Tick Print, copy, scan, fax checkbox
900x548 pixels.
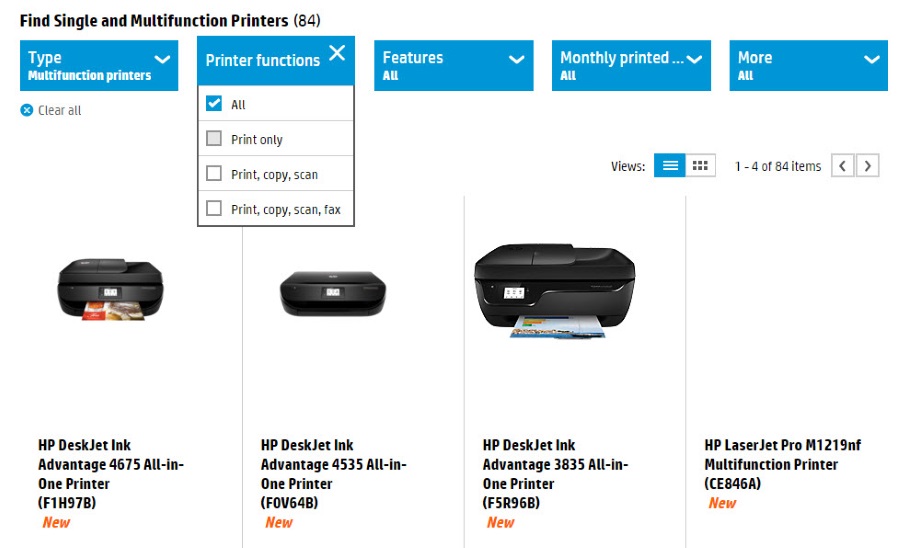214,209
